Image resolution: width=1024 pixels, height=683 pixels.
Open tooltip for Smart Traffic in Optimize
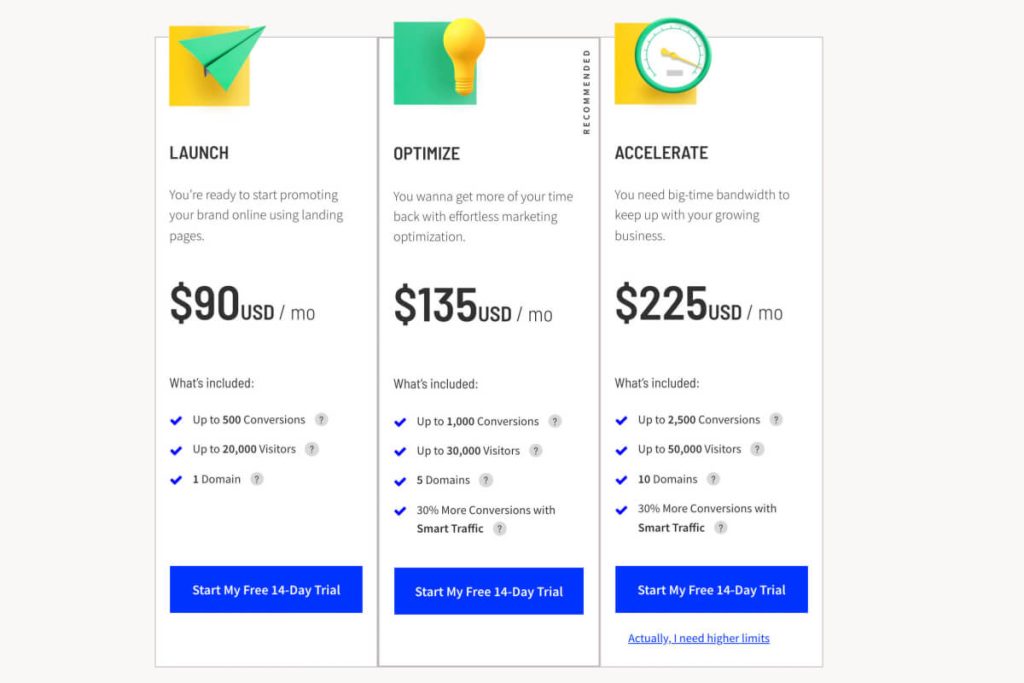point(498,528)
